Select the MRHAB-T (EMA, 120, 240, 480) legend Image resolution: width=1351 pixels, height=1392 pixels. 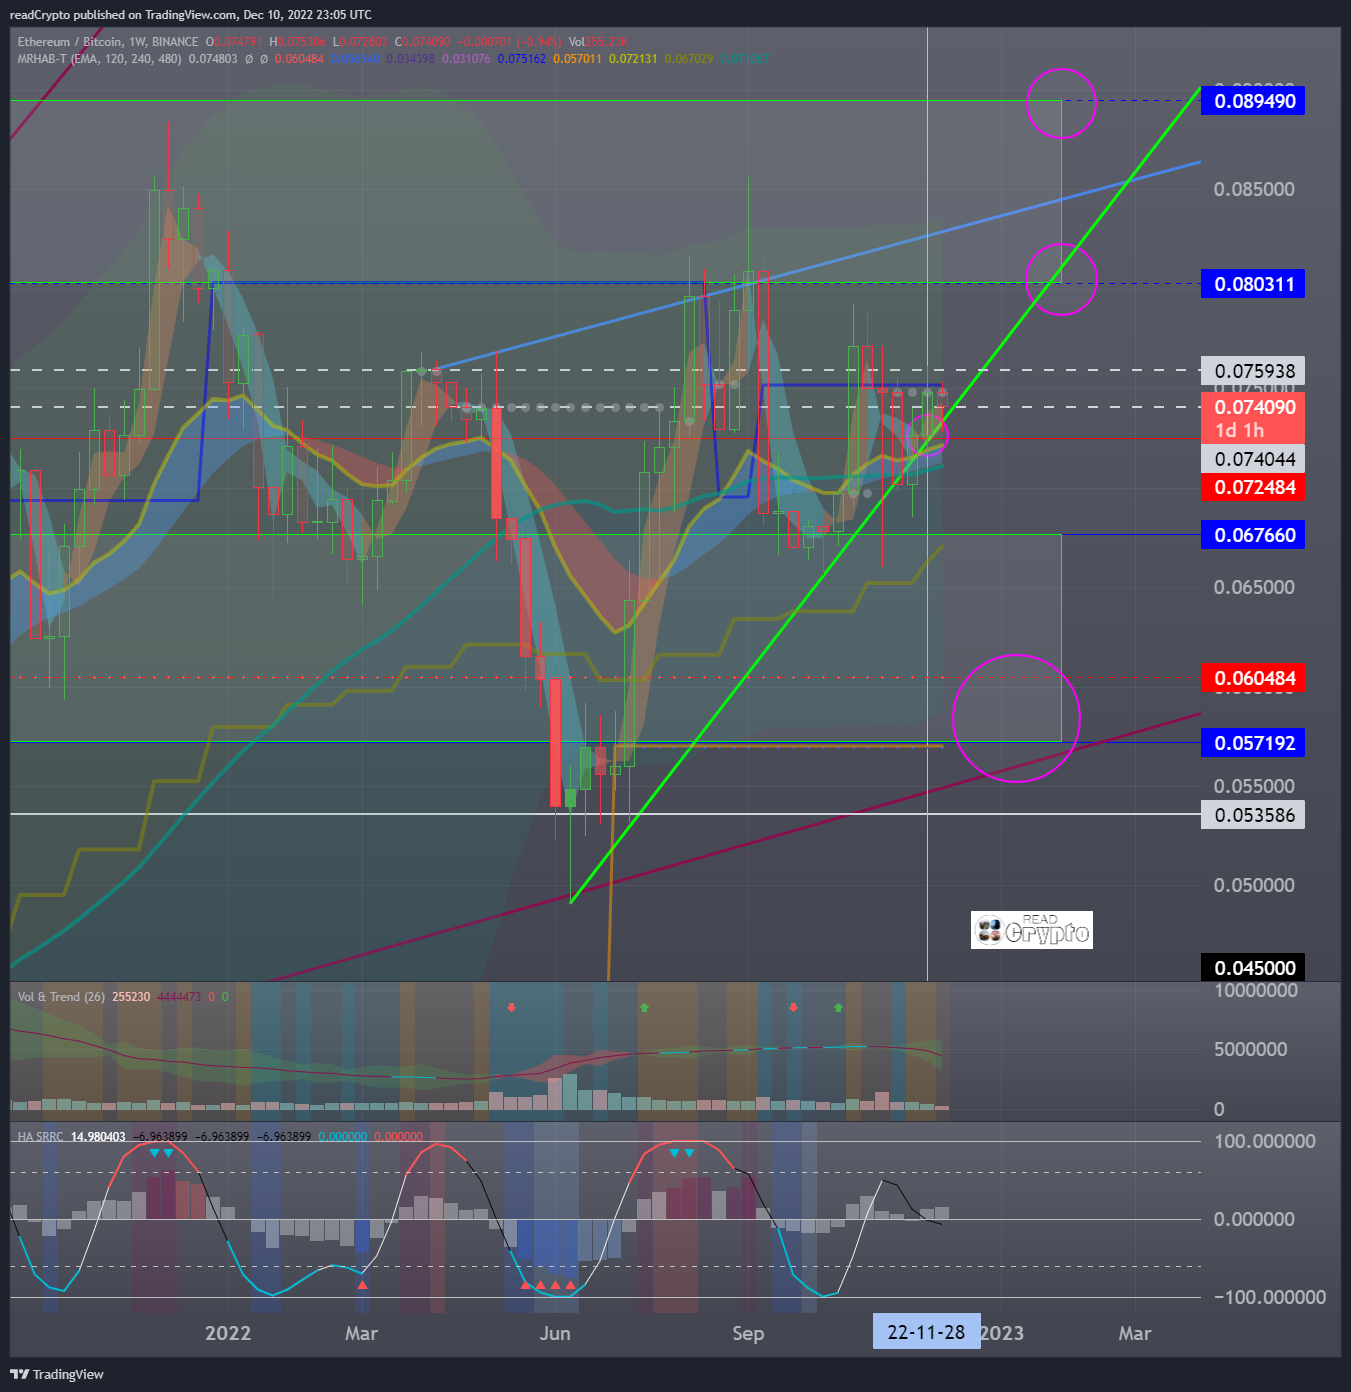click(99, 59)
